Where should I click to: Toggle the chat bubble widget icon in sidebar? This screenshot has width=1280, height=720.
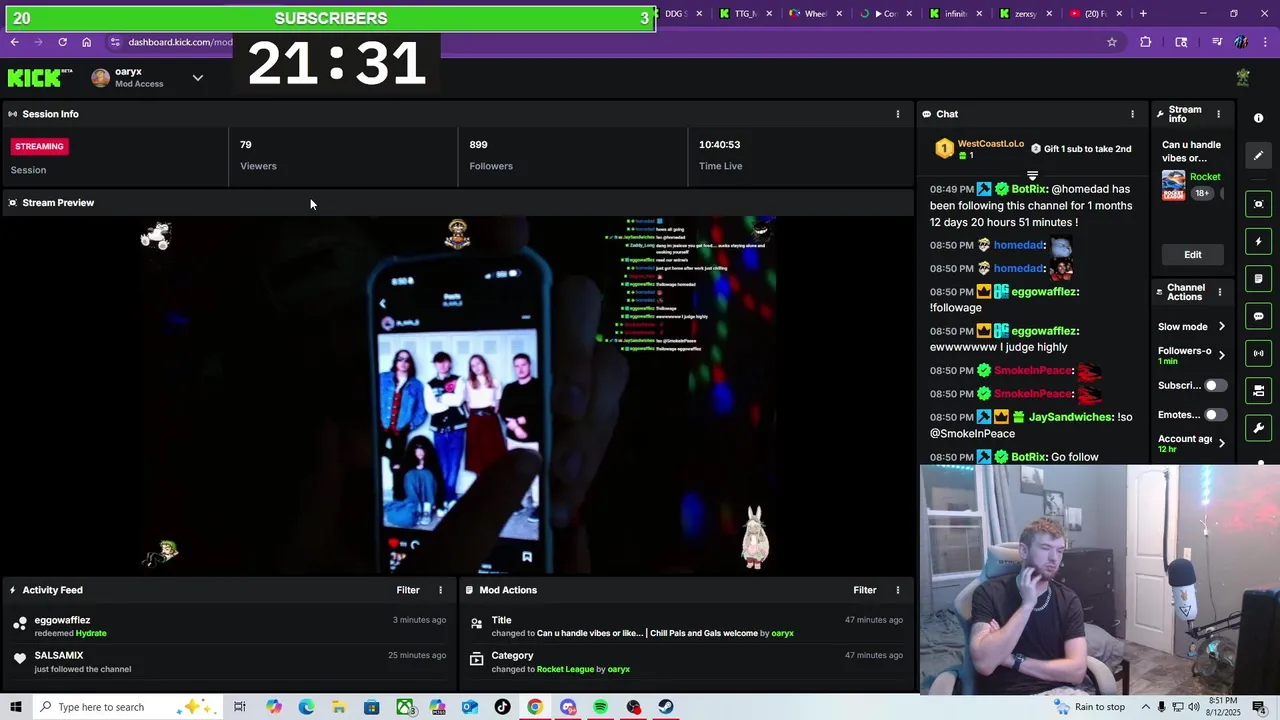pyautogui.click(x=1259, y=316)
